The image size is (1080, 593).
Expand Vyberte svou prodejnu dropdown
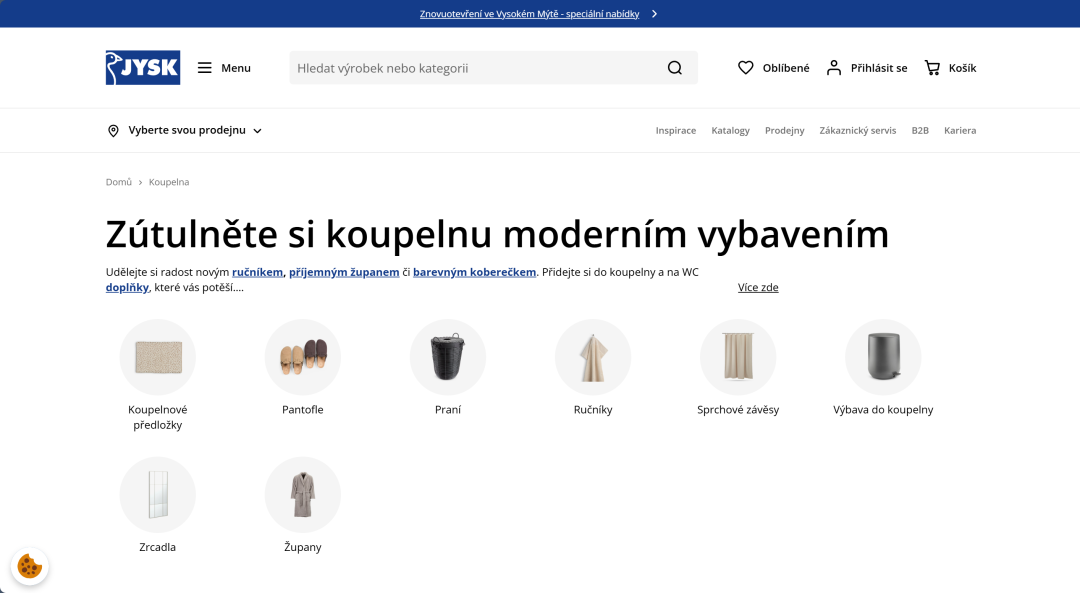(x=257, y=131)
